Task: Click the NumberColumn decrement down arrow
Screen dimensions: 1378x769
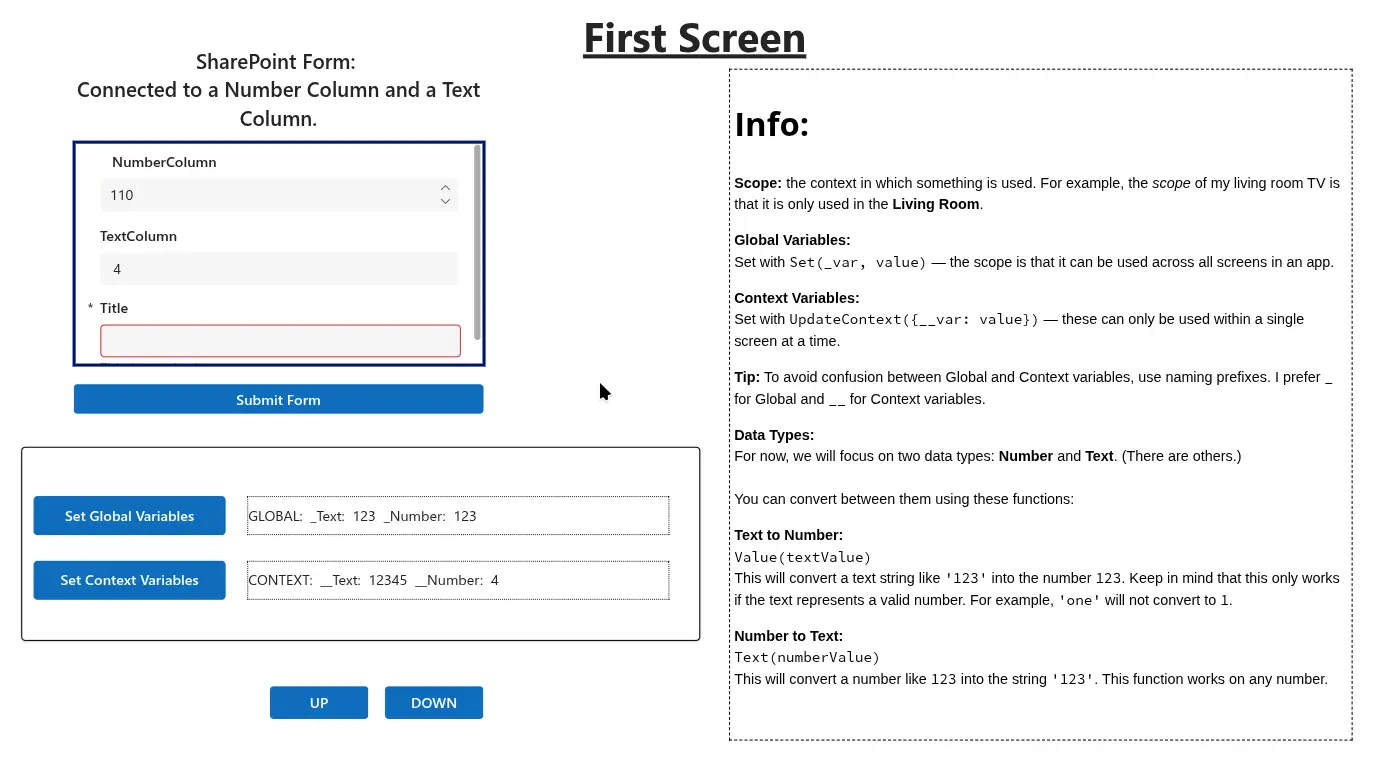Action: click(x=445, y=202)
